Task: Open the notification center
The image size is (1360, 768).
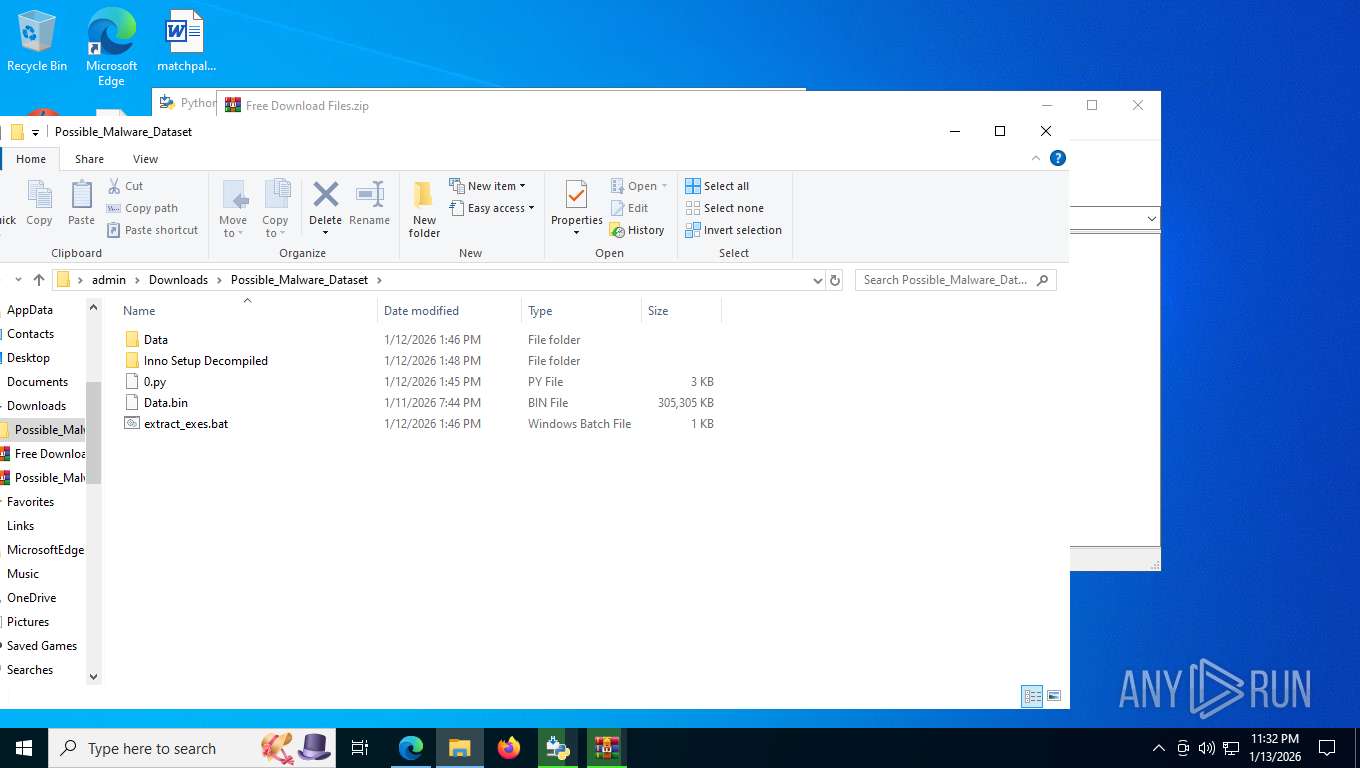Action: (x=1327, y=748)
